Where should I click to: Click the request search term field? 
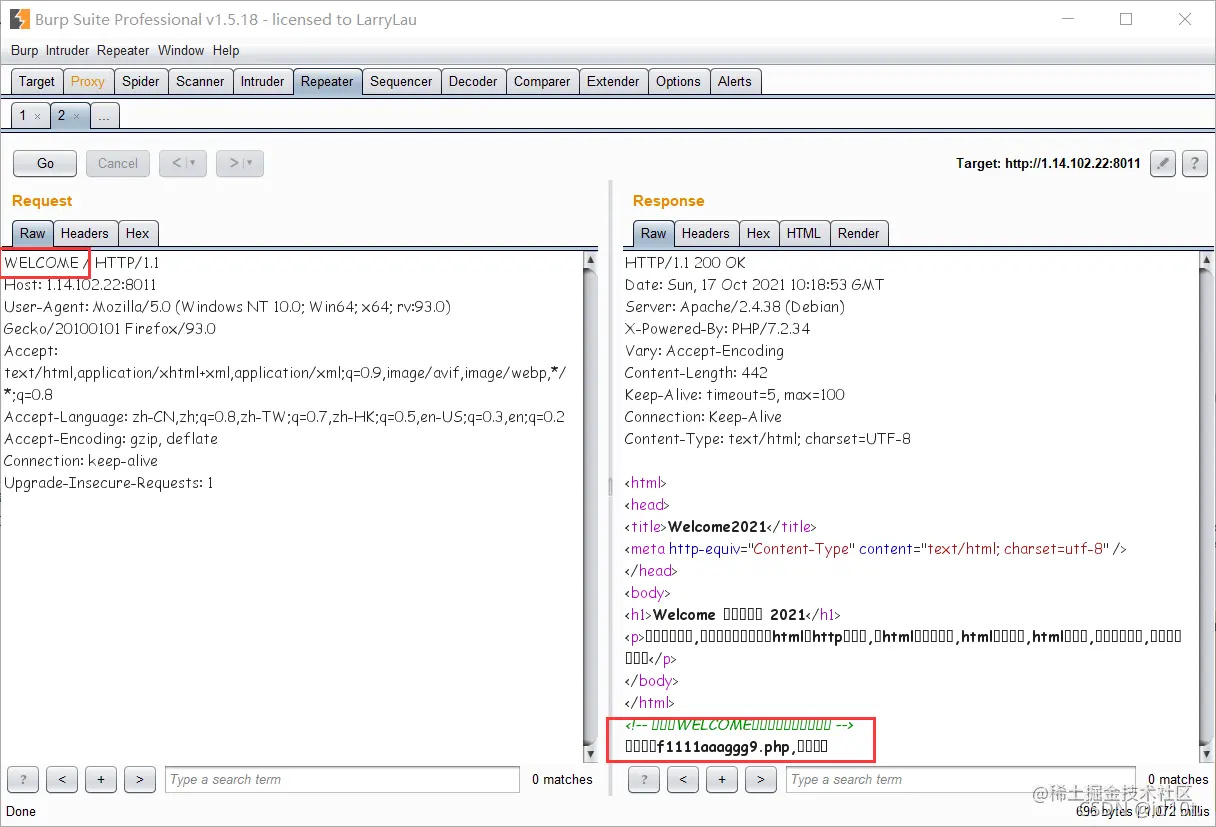tap(342, 779)
